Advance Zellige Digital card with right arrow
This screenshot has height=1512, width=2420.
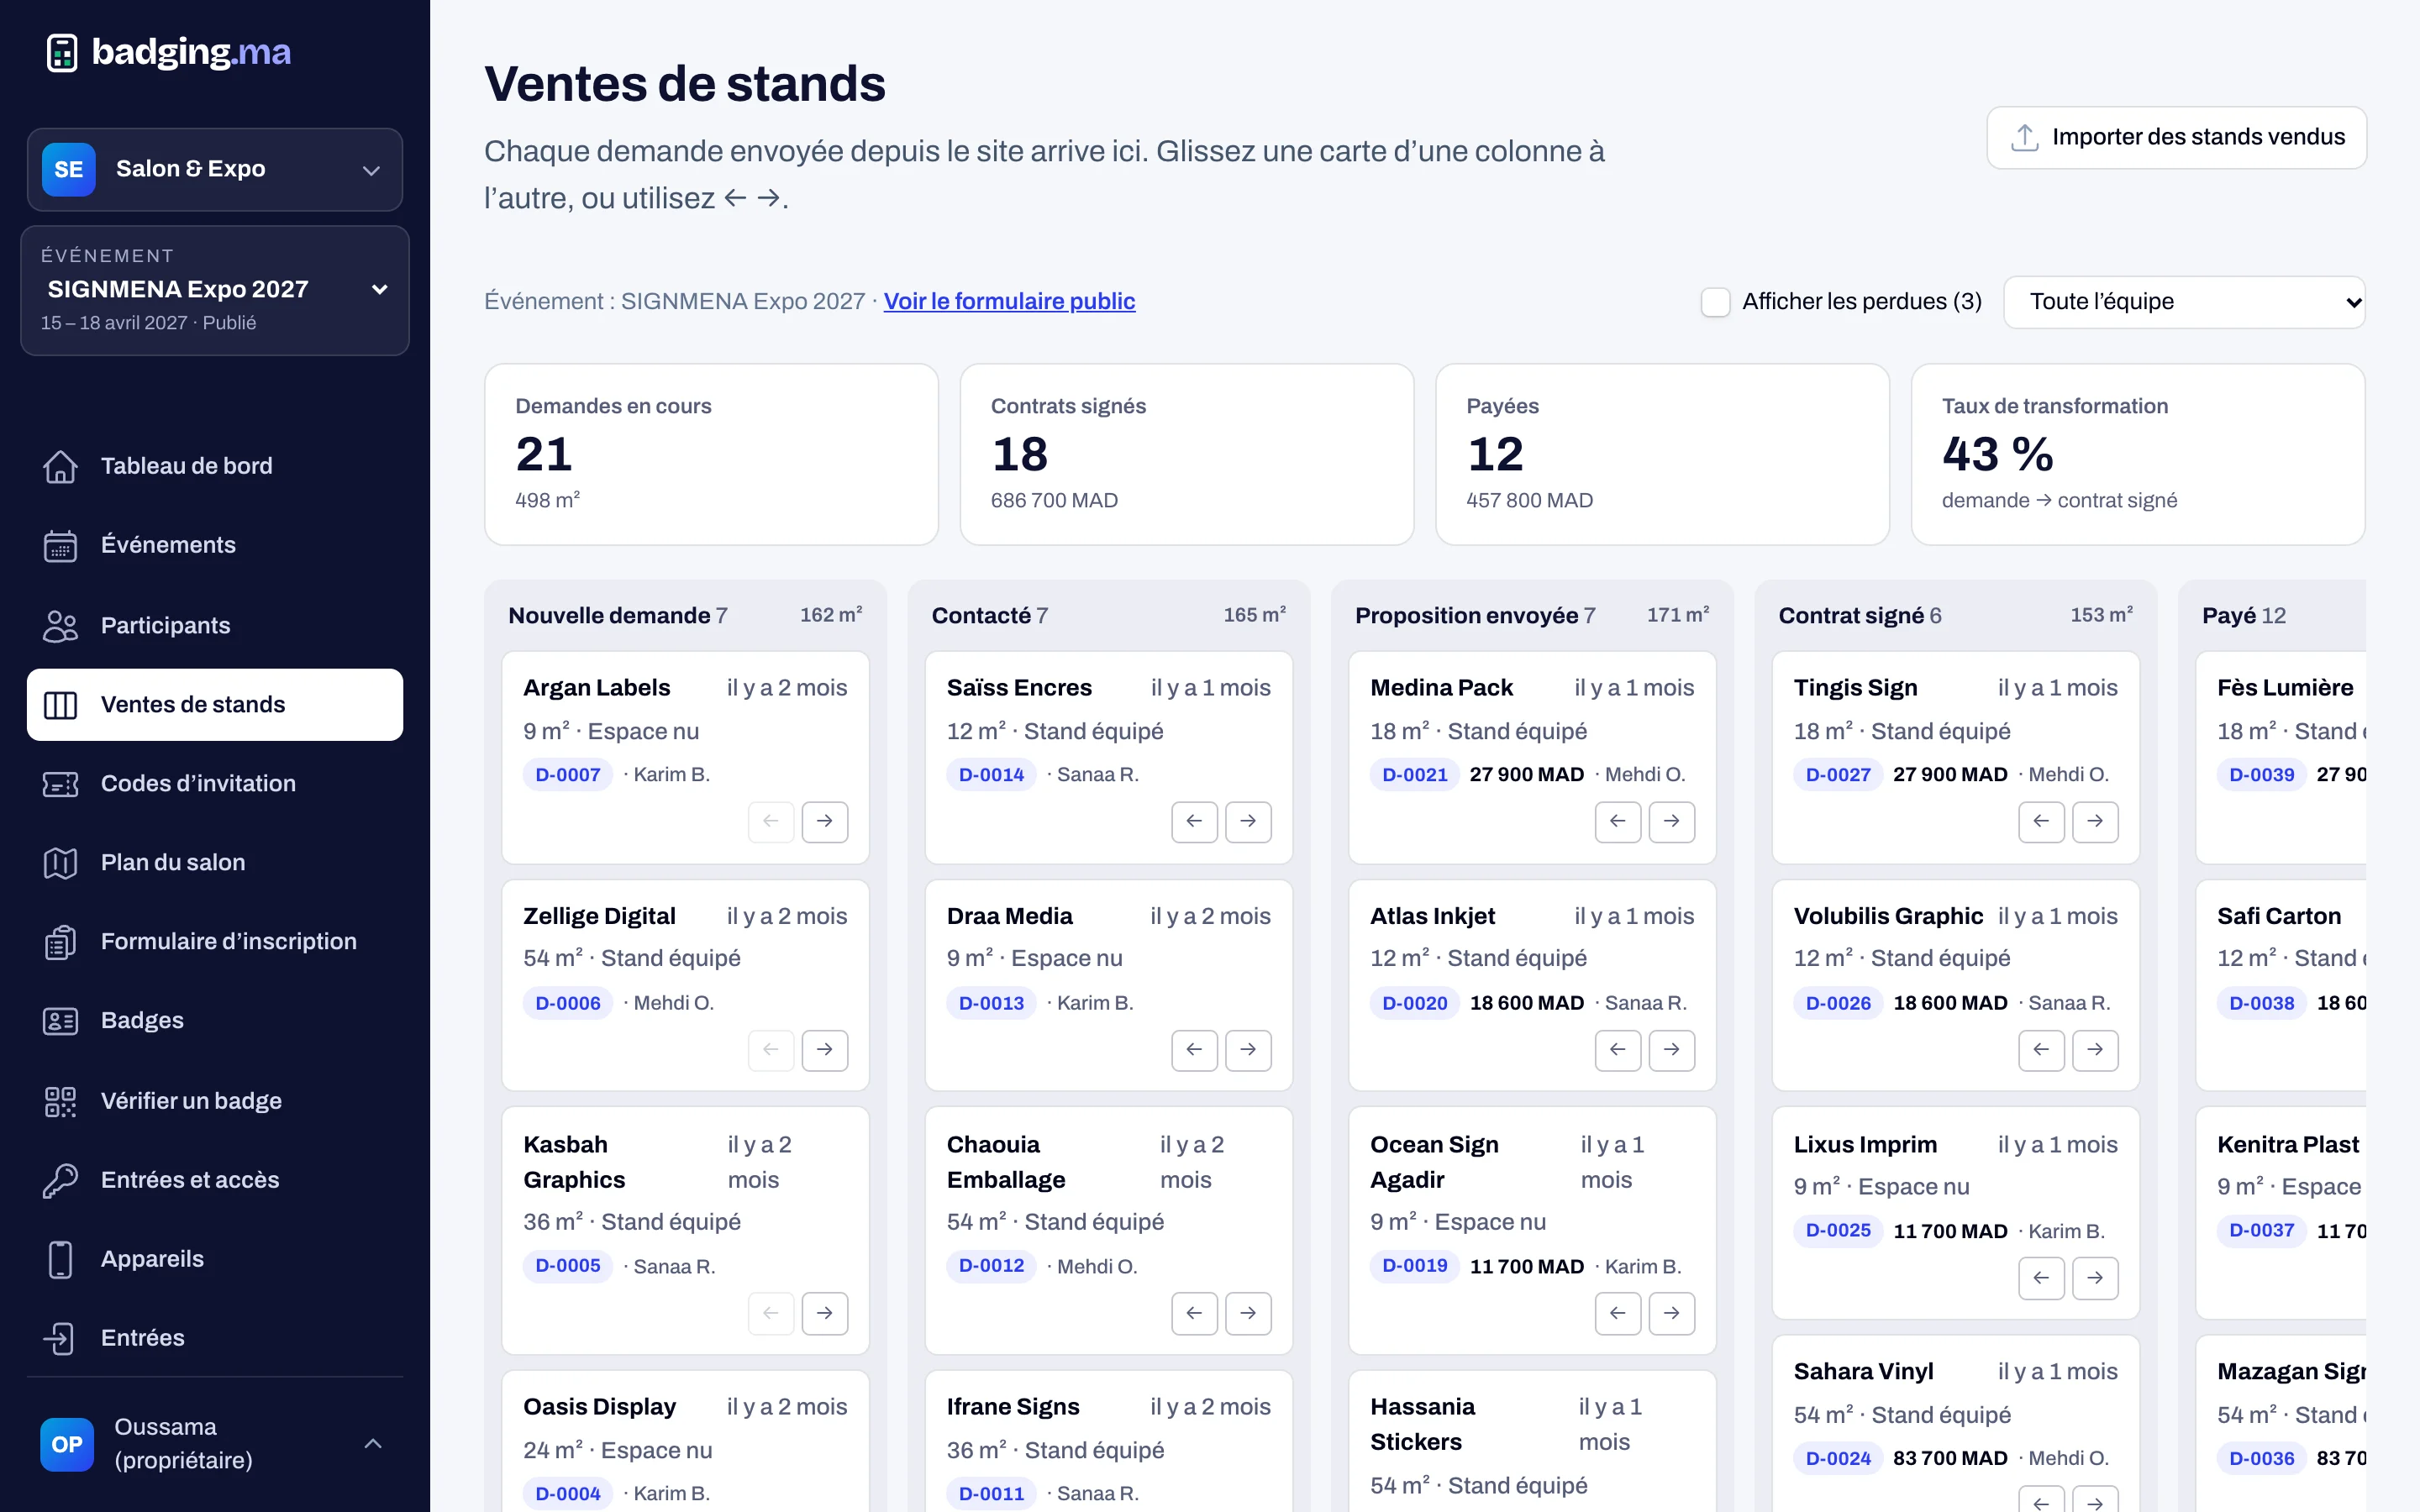tap(824, 1049)
